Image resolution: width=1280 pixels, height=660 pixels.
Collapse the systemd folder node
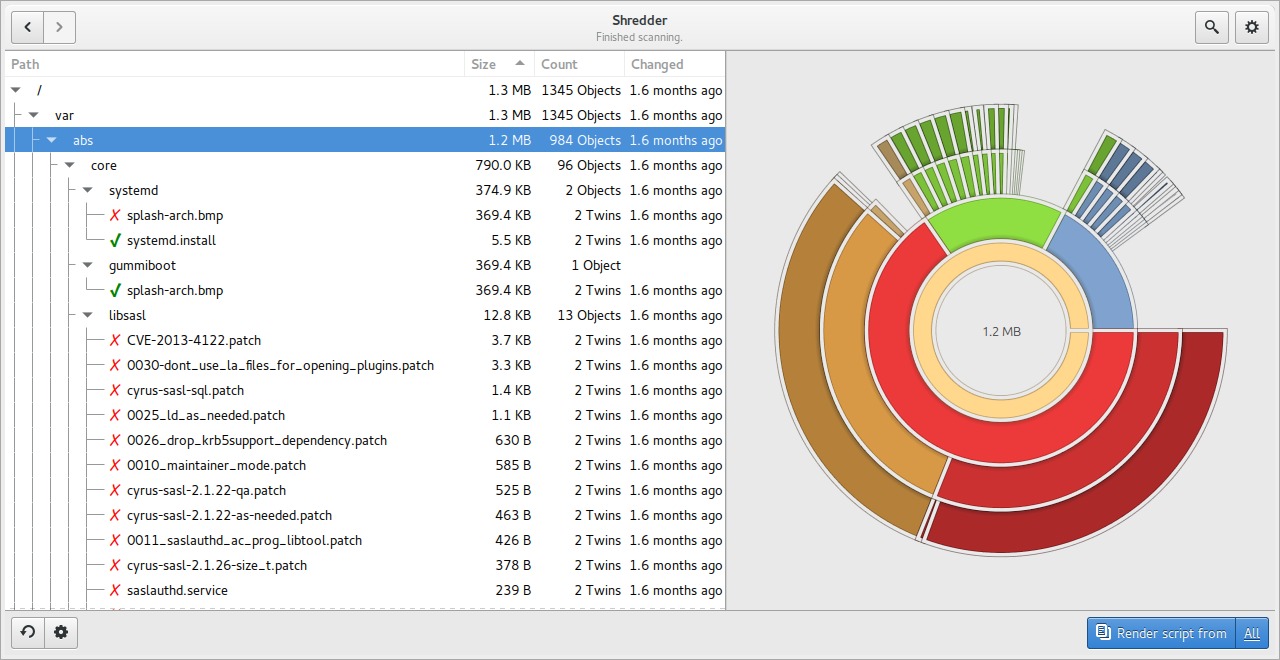pos(88,191)
